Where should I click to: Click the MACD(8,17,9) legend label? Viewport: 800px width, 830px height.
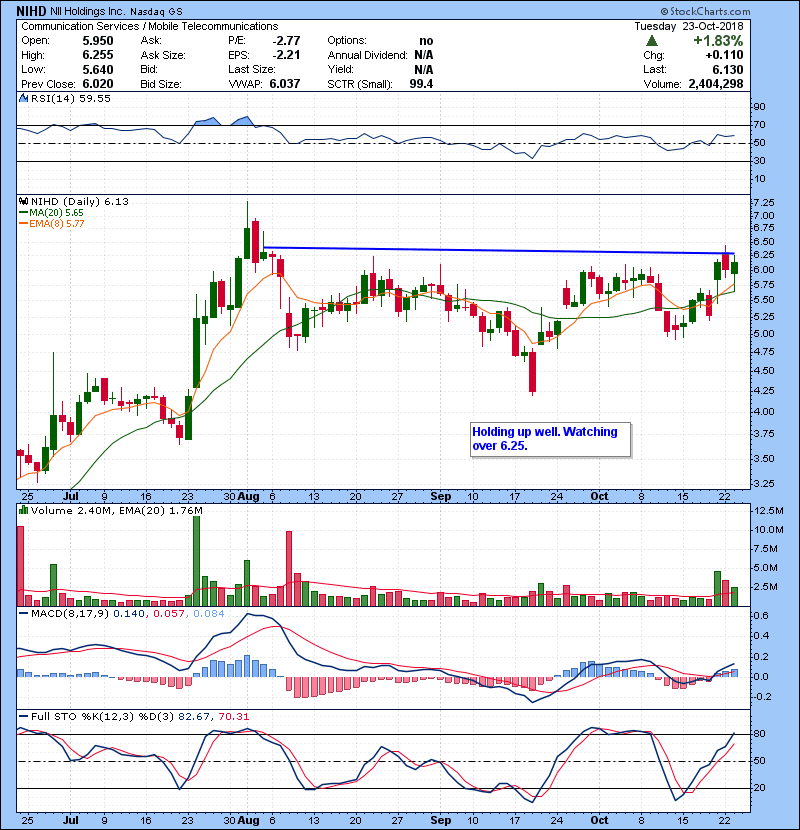71,614
